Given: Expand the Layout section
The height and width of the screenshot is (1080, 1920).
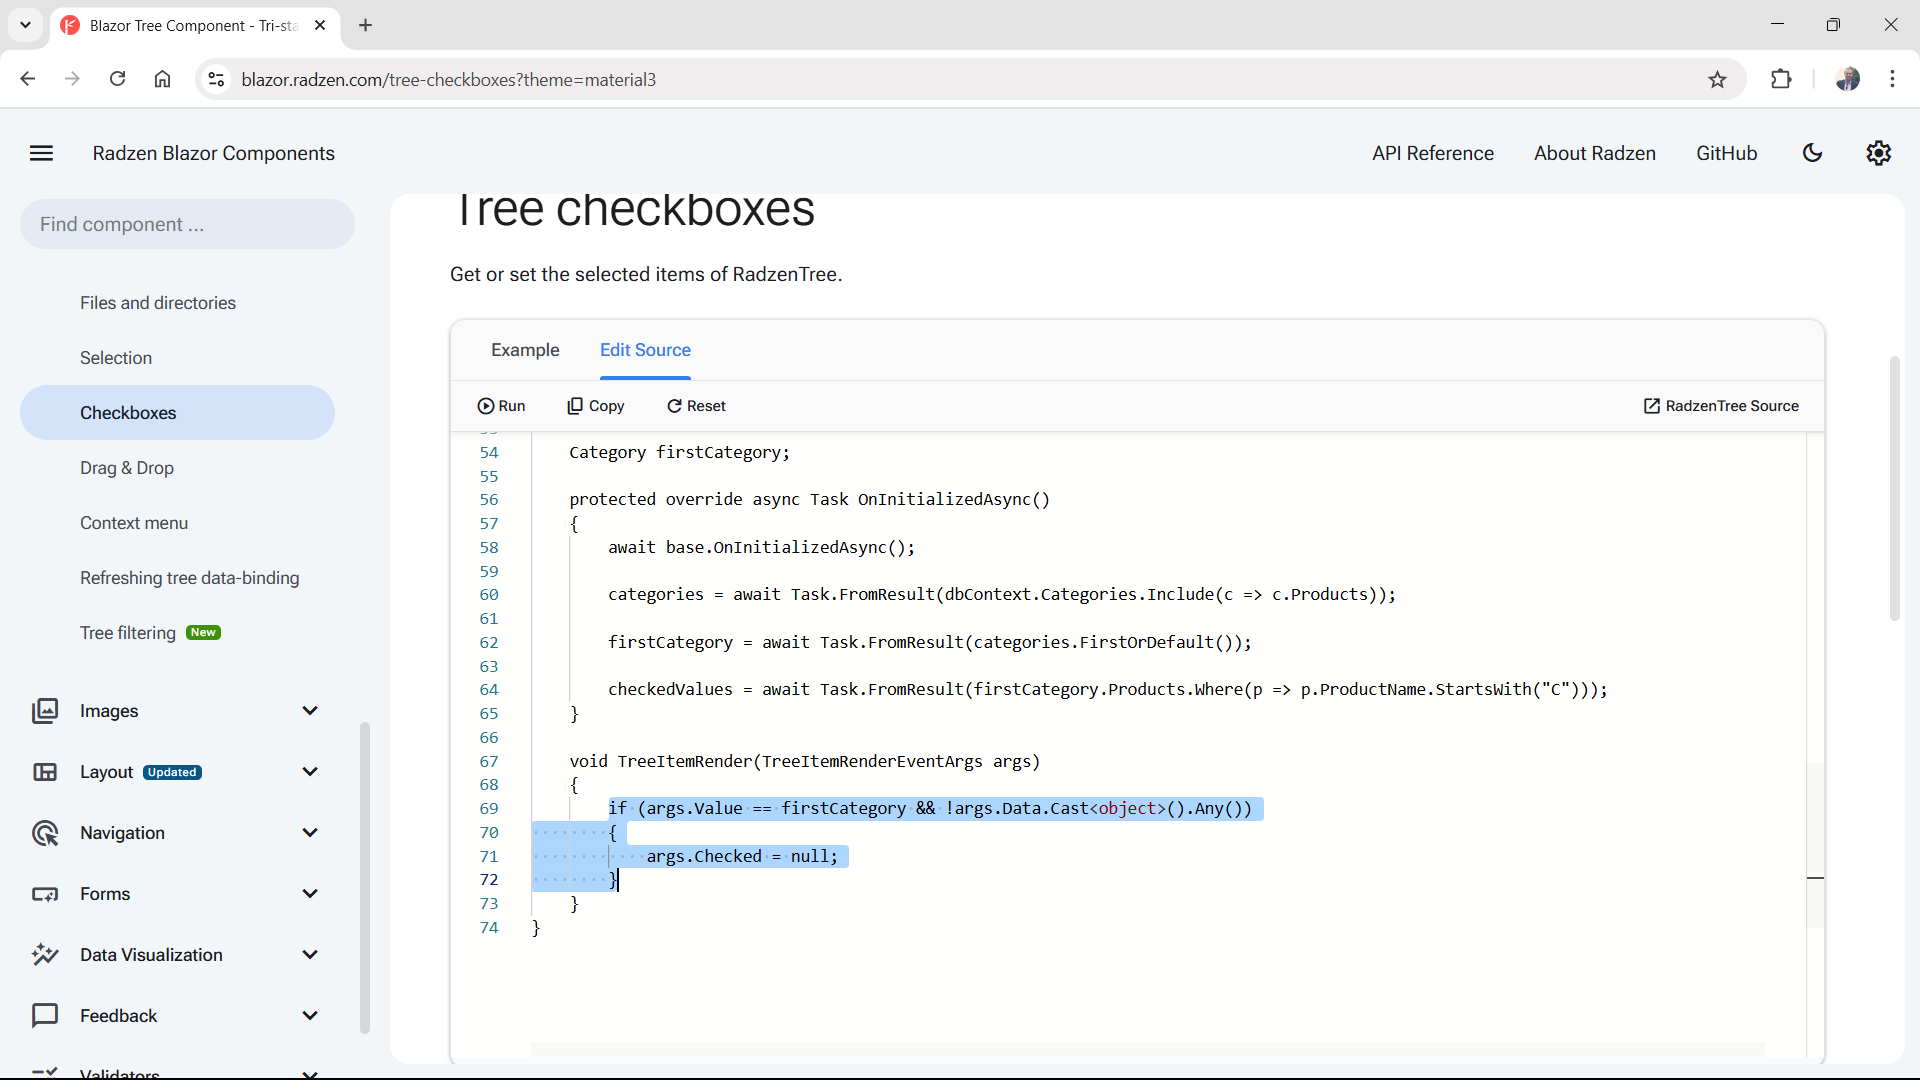Looking at the screenshot, I should [x=310, y=771].
